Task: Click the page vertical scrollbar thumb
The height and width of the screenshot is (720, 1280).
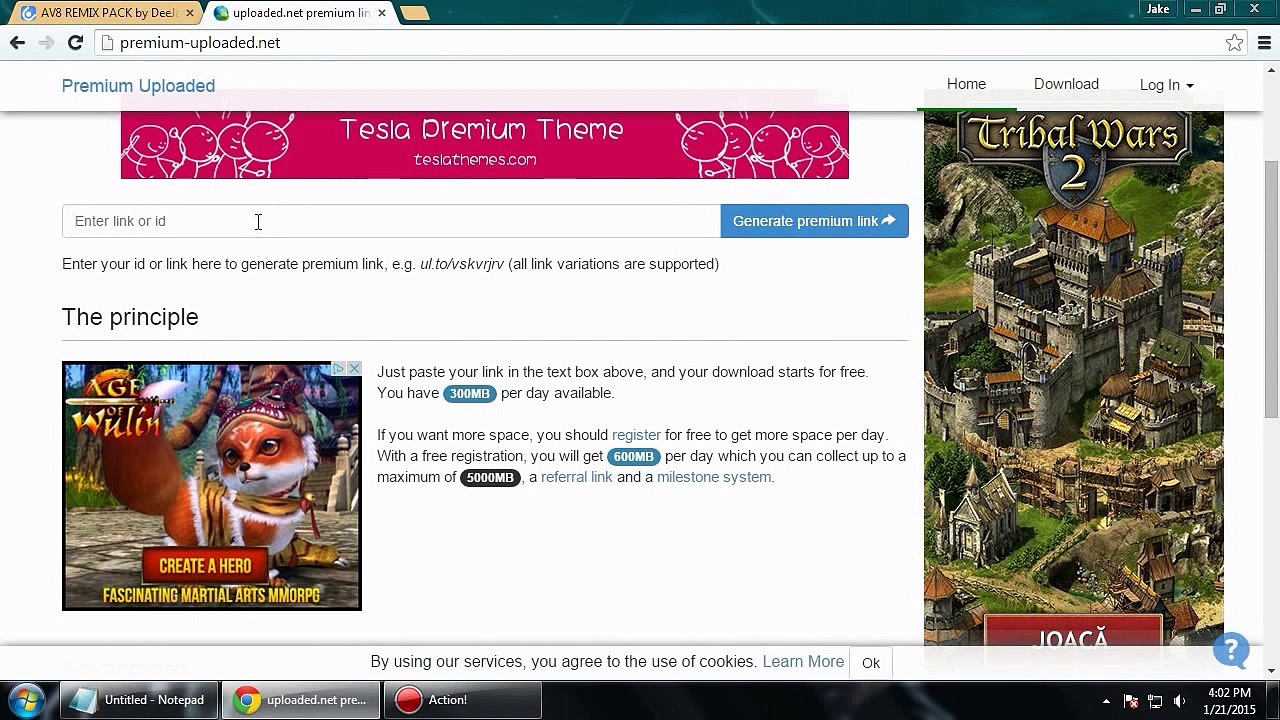Action: [x=1271, y=290]
